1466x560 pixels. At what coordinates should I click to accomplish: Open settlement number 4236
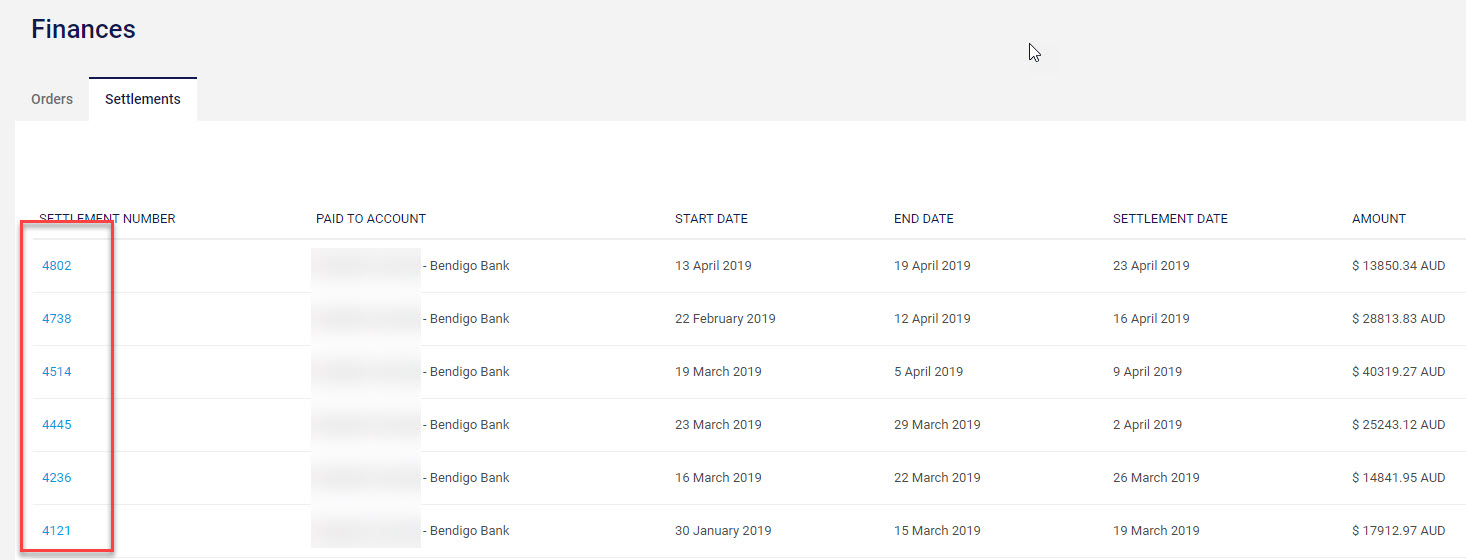point(57,478)
